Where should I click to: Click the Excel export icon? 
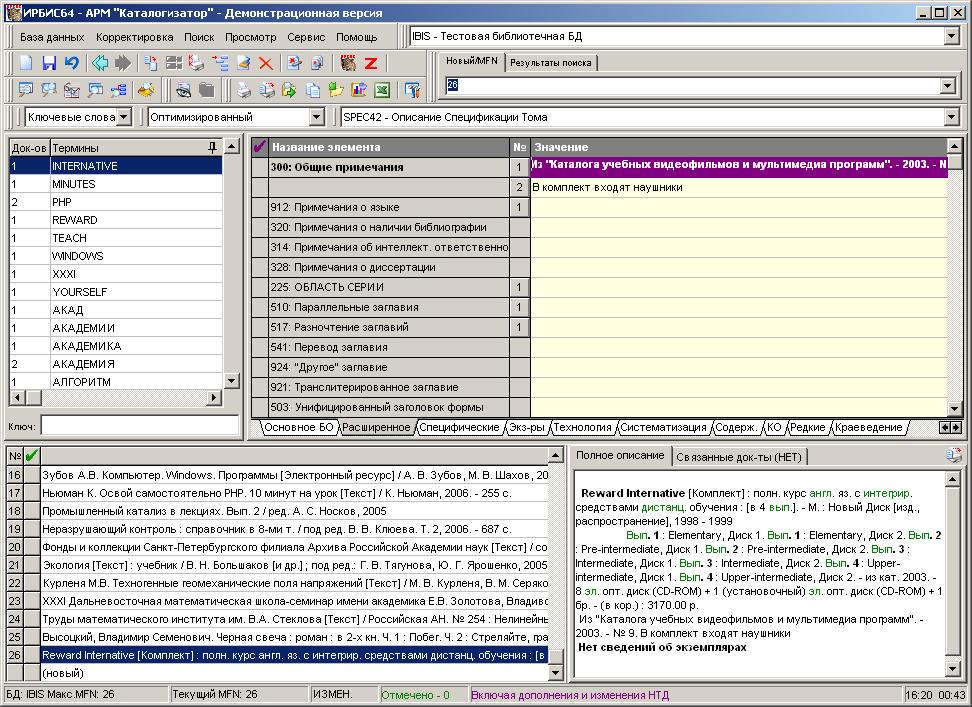pos(381,90)
